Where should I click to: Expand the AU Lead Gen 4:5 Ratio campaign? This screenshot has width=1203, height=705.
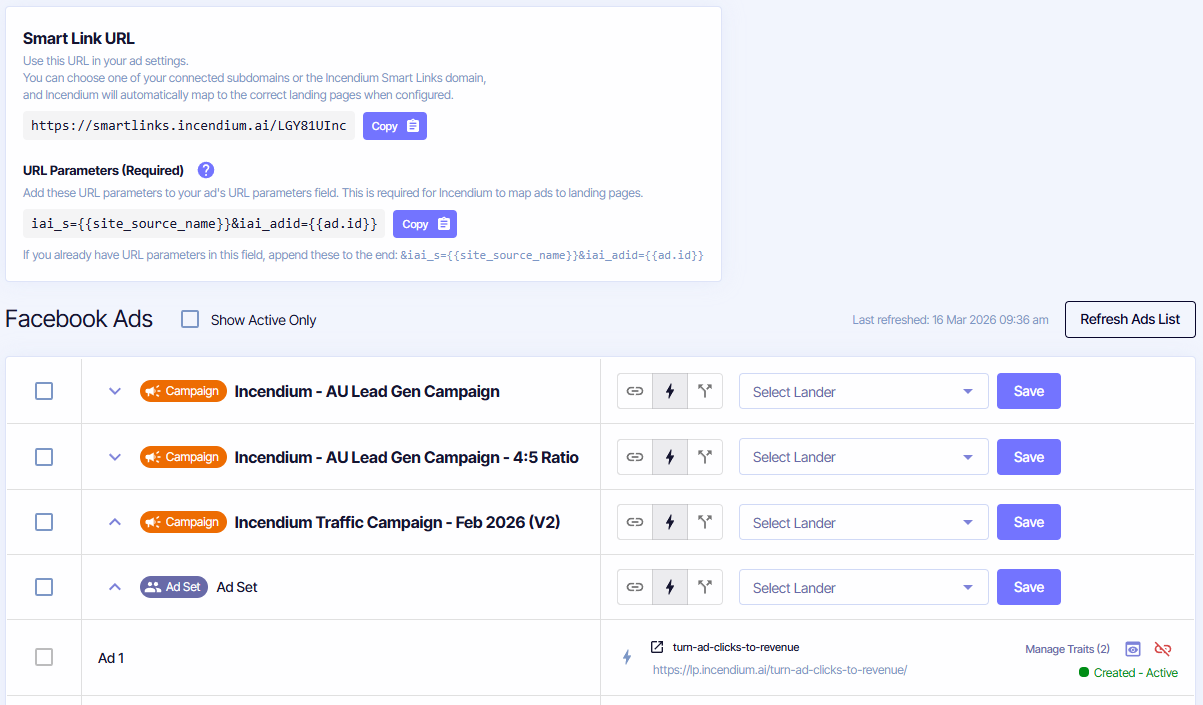(115, 457)
